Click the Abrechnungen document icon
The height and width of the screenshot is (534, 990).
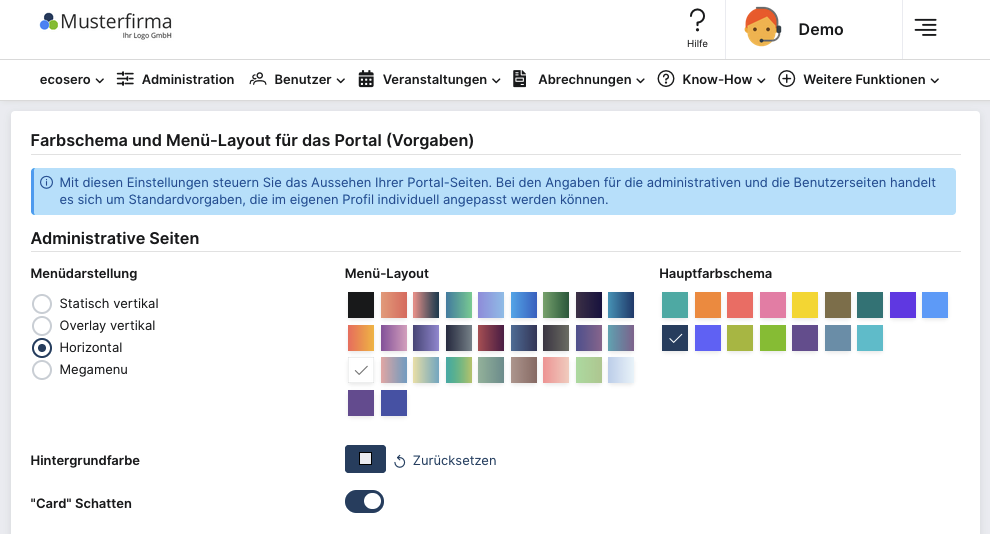[x=520, y=79]
